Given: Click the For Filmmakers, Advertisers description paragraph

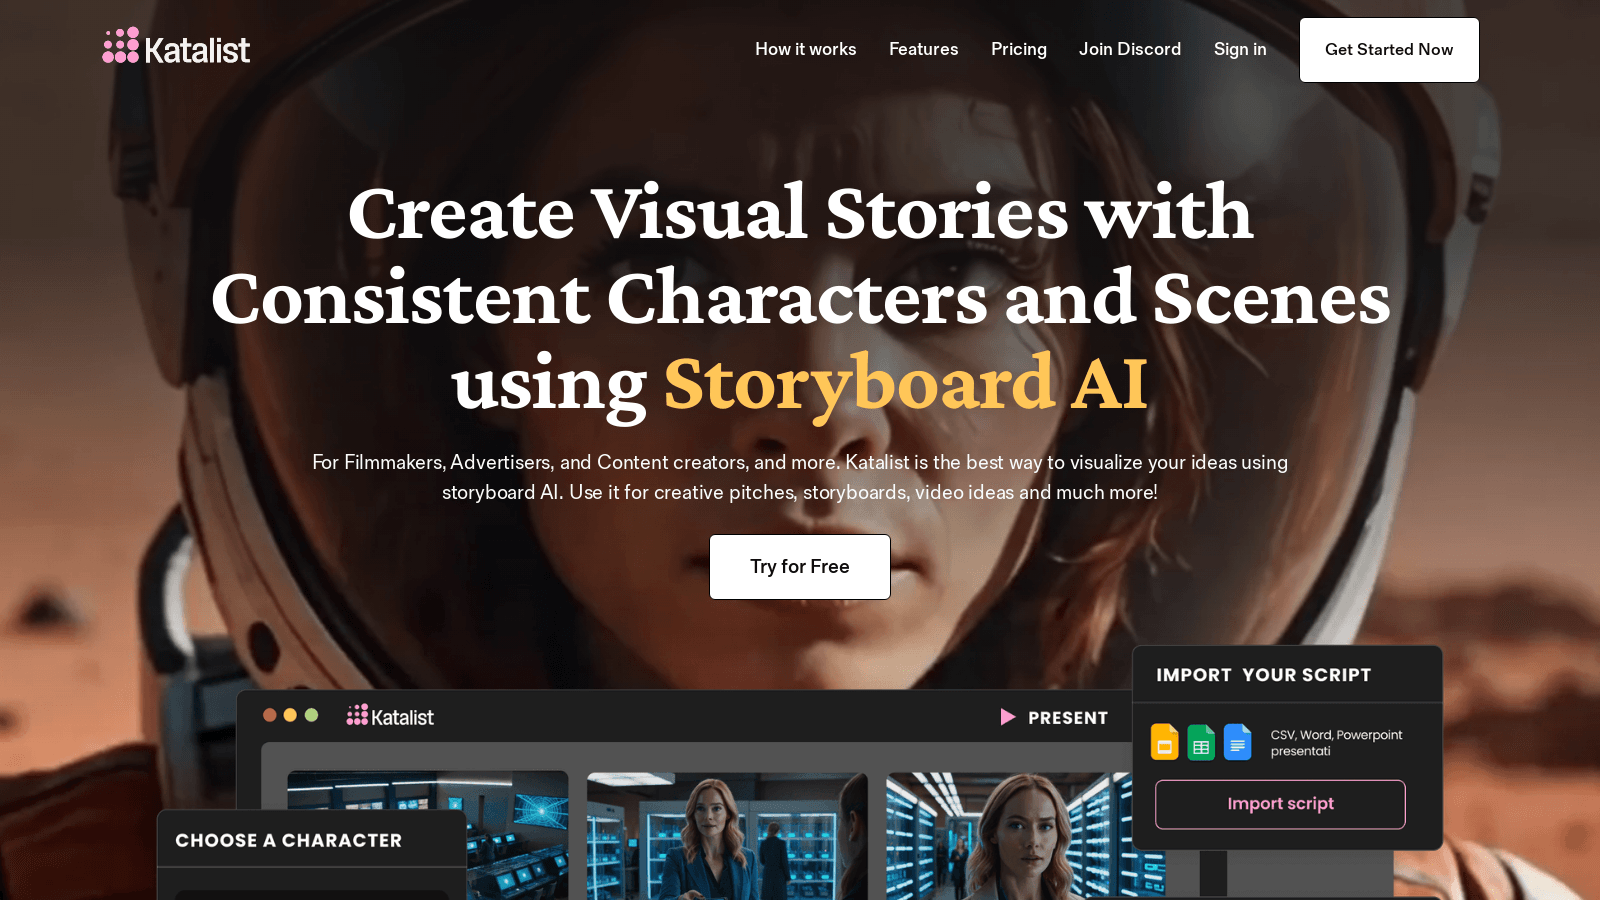Looking at the screenshot, I should tap(800, 477).
